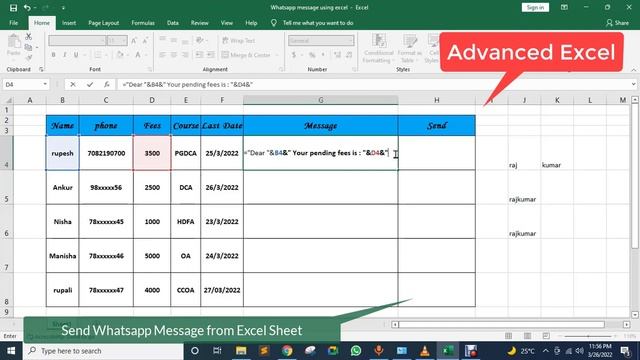Click the Share button

[x=617, y=23]
